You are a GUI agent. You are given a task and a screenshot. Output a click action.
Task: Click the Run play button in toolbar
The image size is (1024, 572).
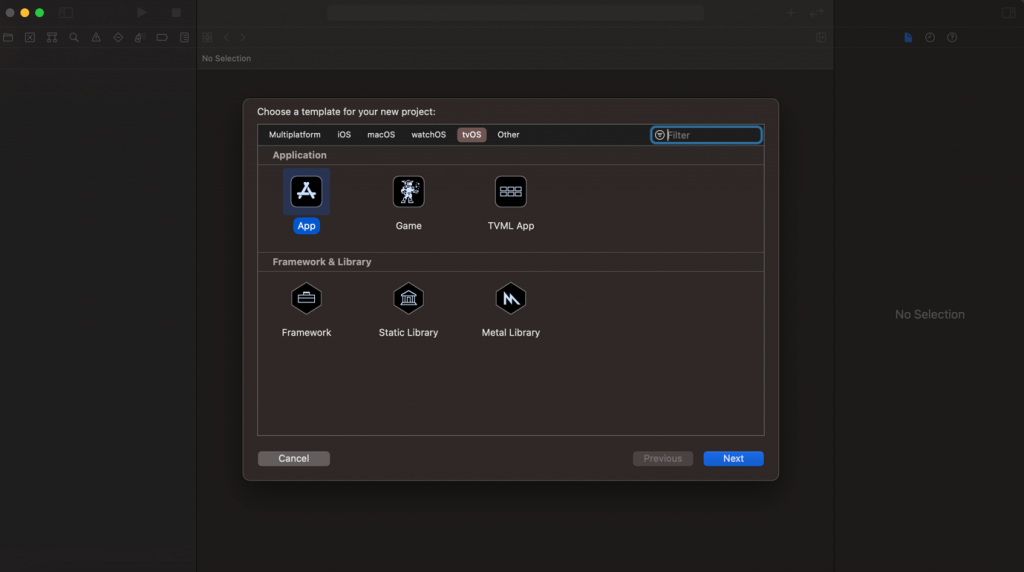click(142, 12)
